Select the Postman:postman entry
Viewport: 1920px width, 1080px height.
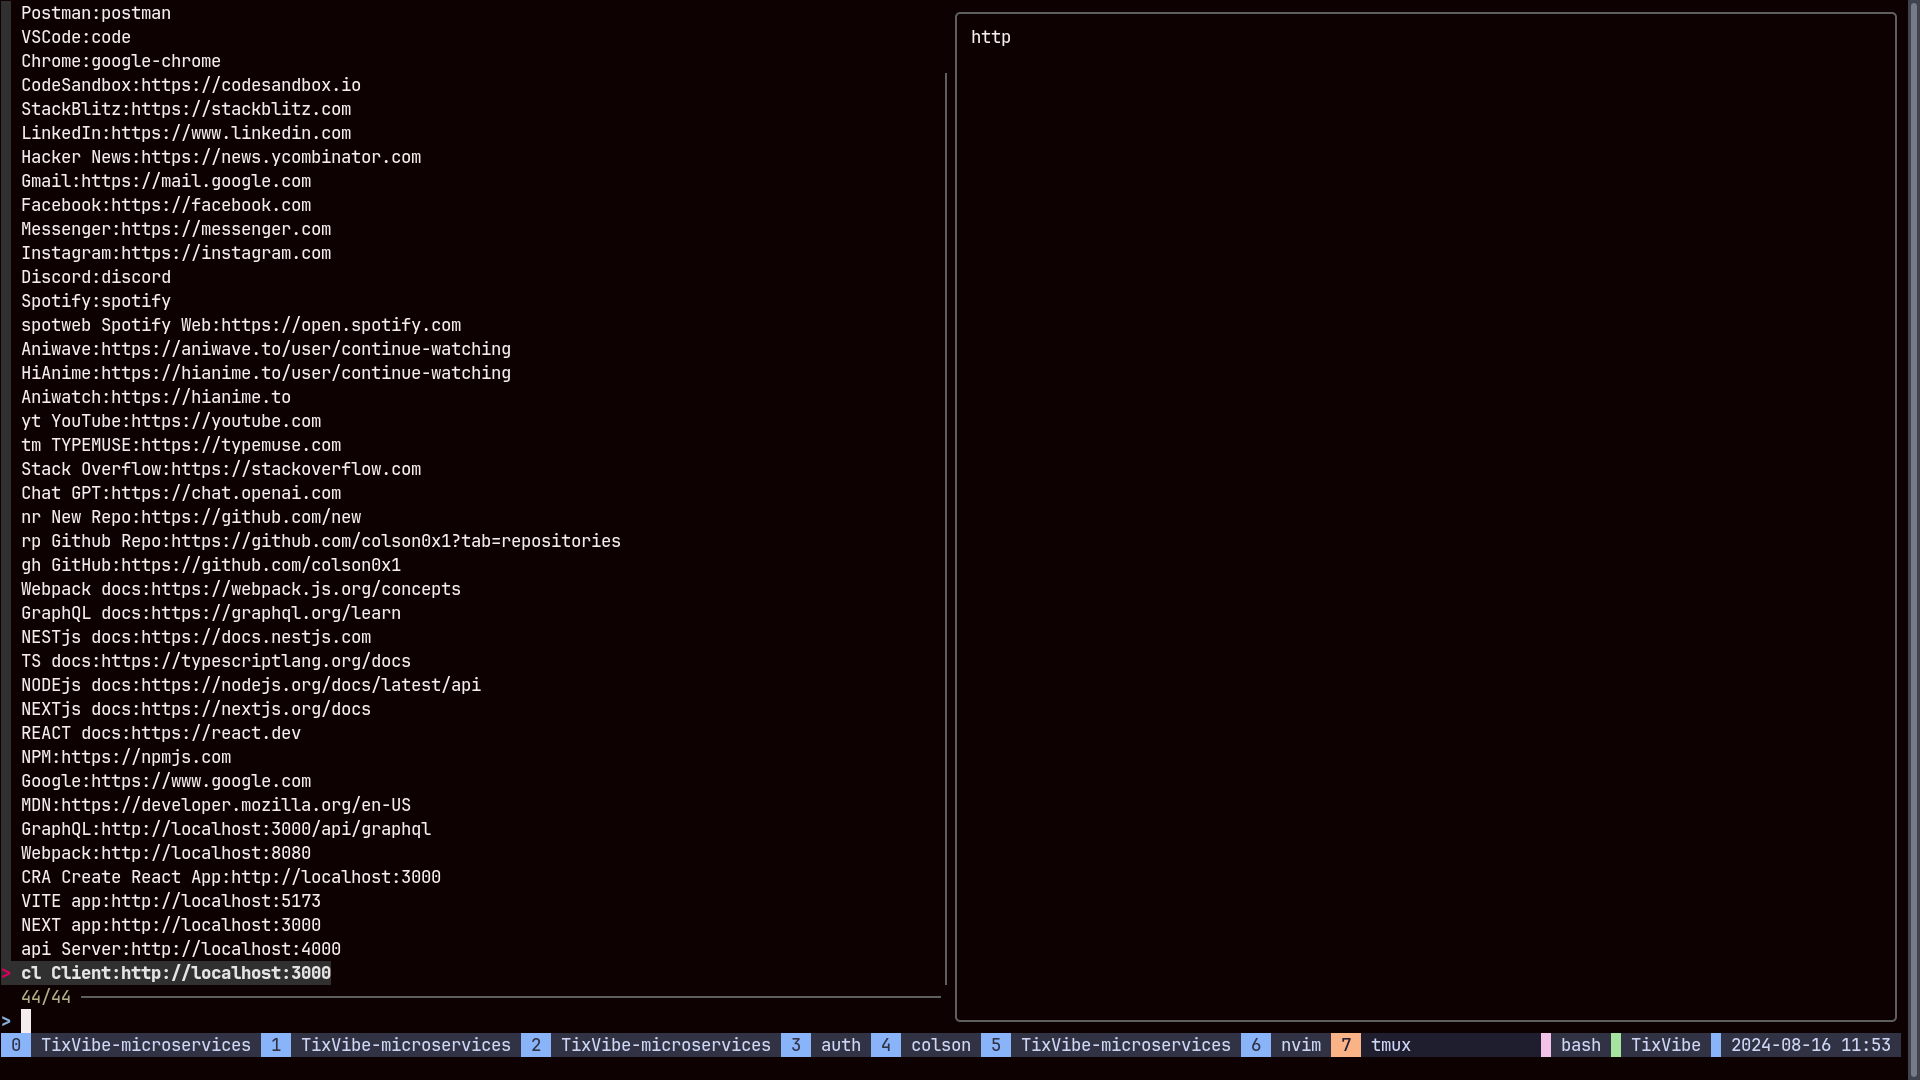(96, 13)
